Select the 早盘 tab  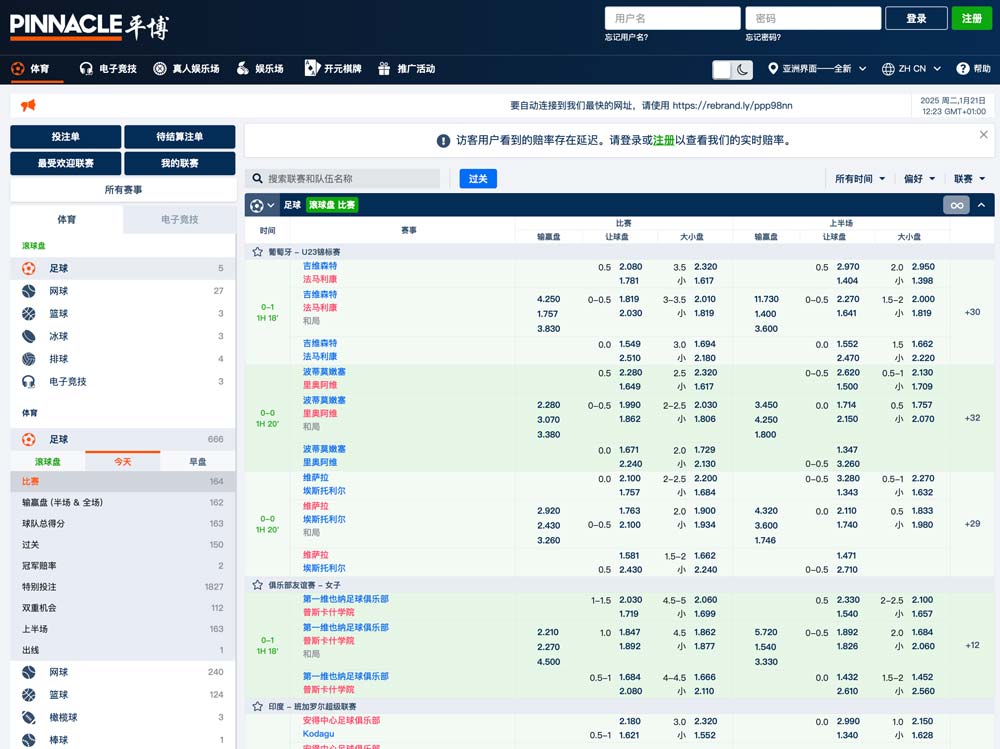pos(198,462)
